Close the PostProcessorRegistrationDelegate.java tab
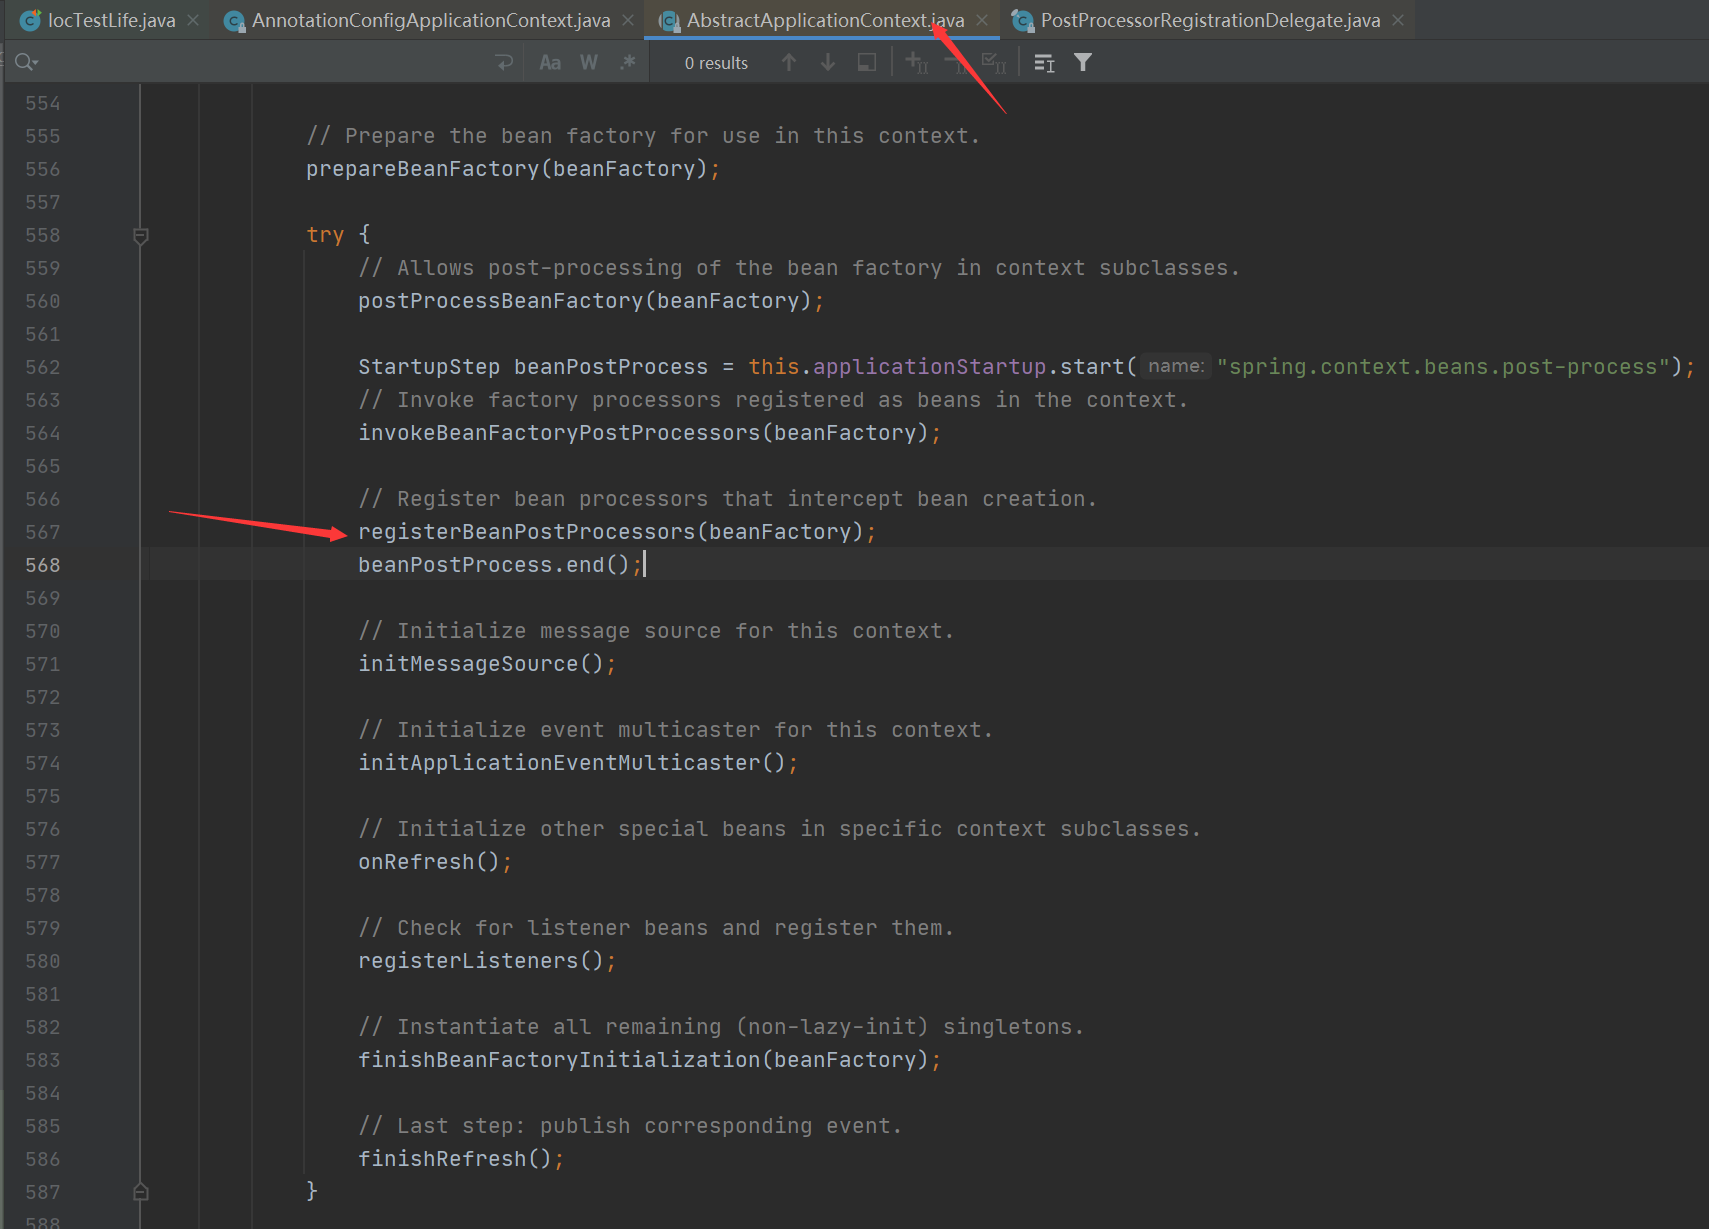Viewport: 1709px width, 1229px height. pos(1398,20)
